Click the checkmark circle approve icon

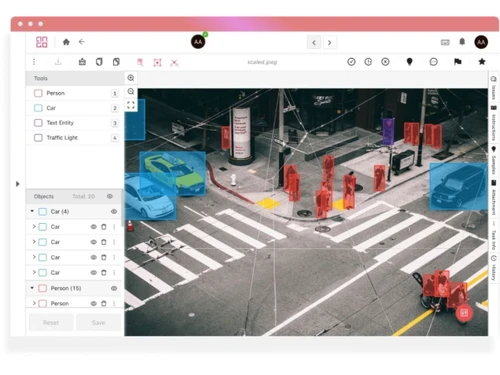[351, 62]
